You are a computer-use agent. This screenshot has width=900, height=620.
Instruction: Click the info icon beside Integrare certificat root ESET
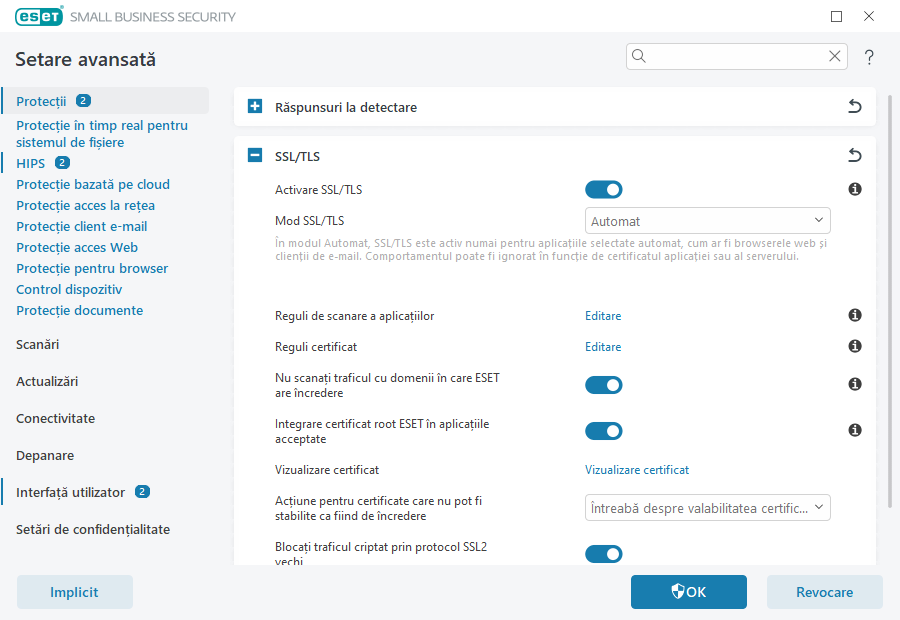click(855, 430)
